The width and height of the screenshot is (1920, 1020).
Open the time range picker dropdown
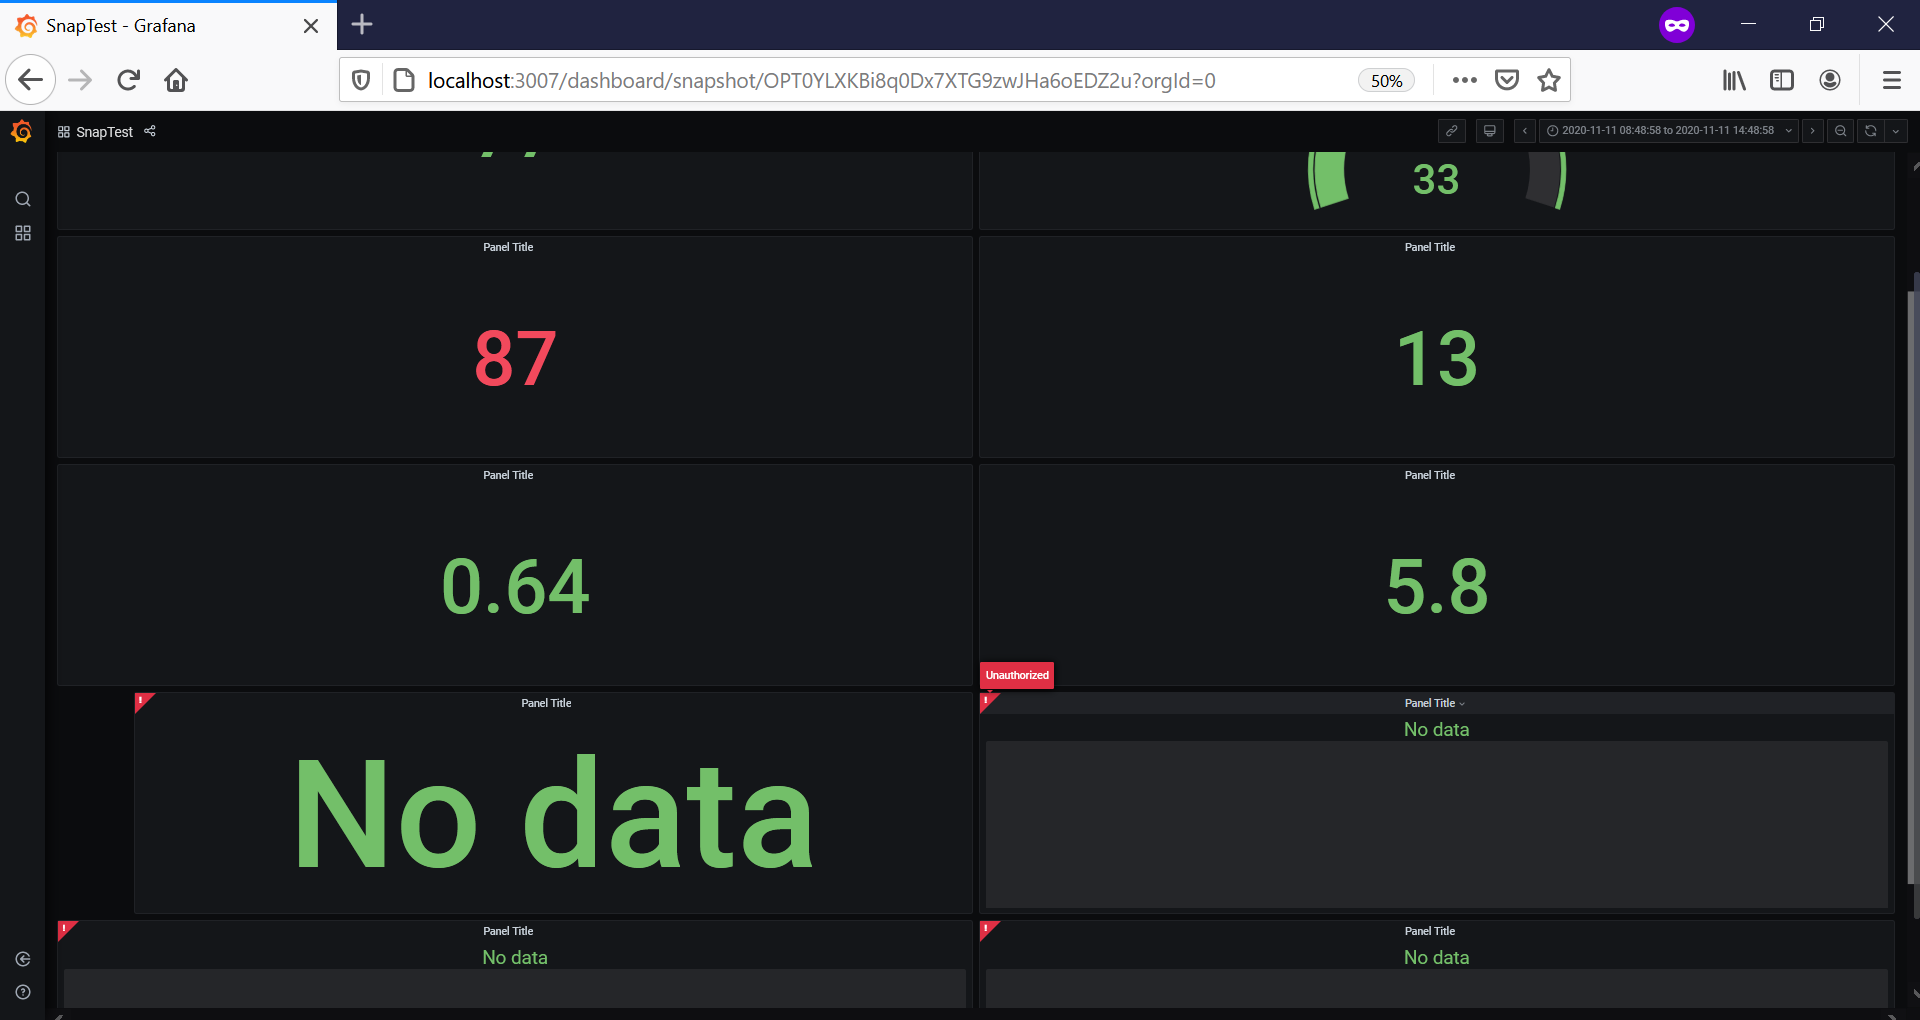pos(1665,131)
